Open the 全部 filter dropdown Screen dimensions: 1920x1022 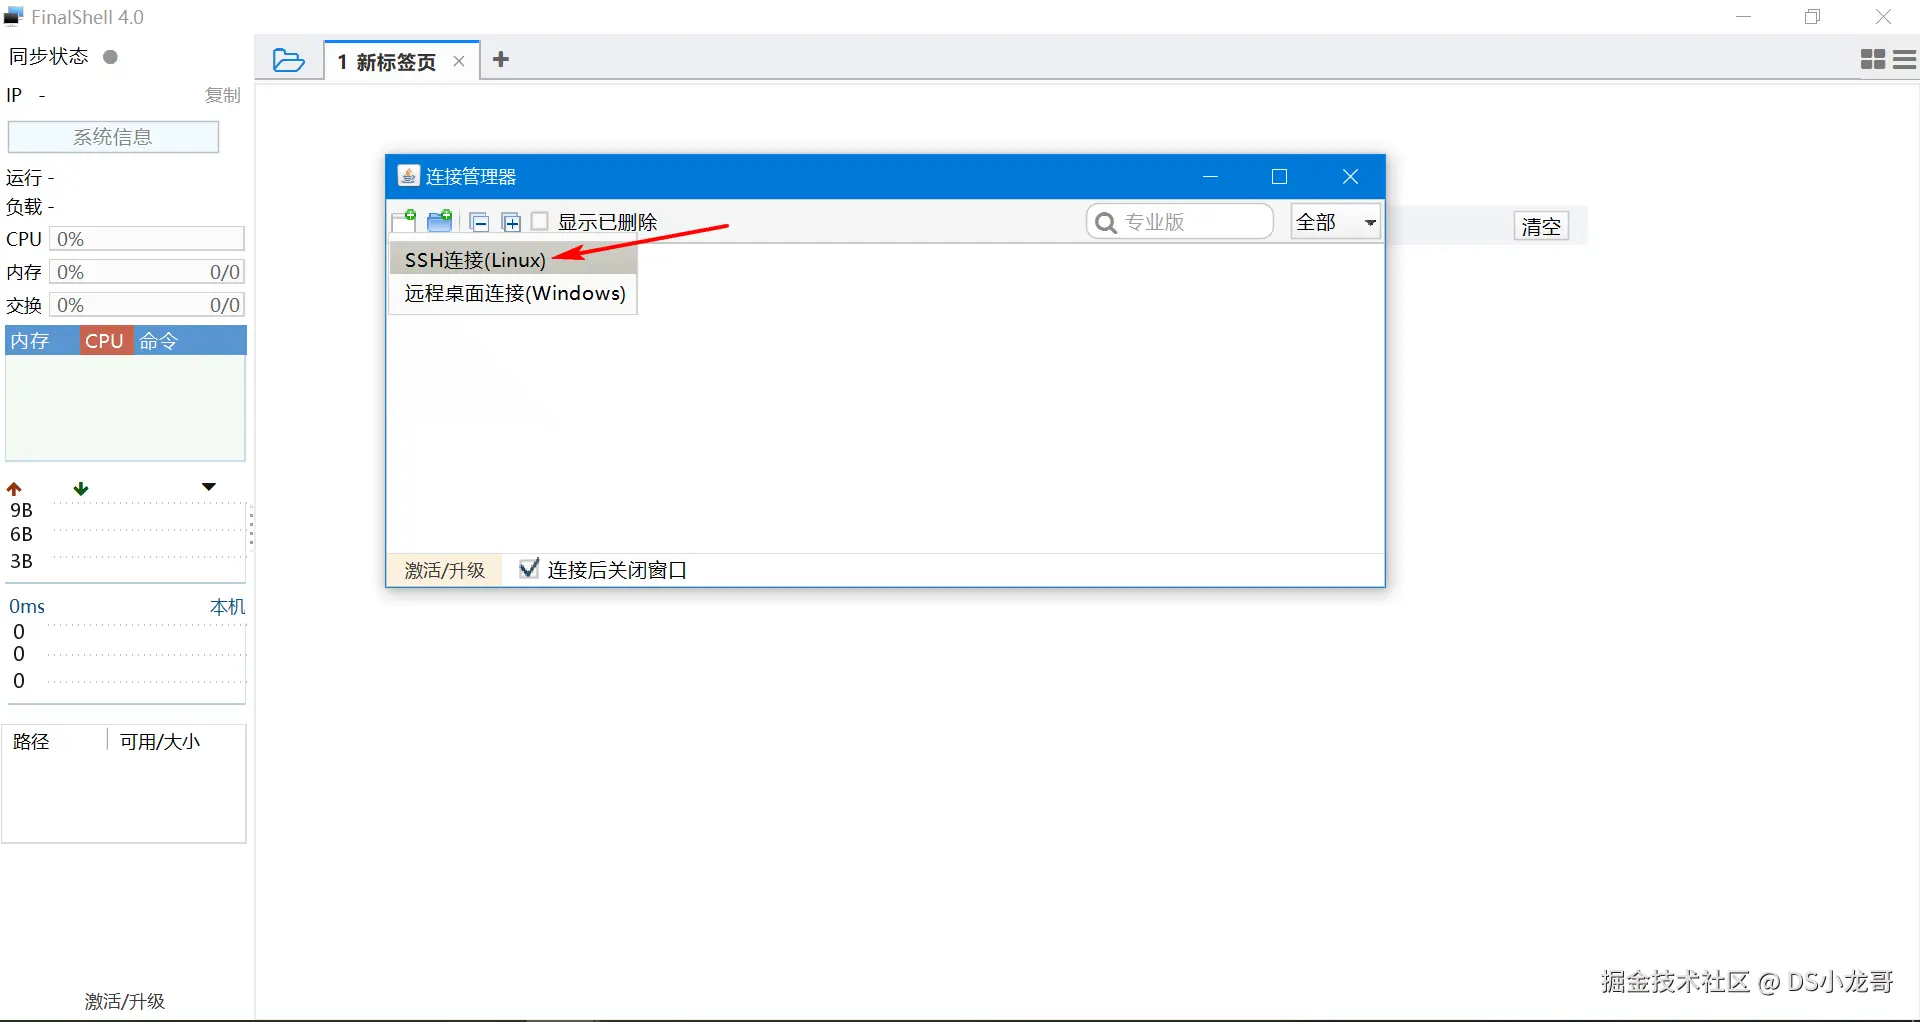[1336, 222]
